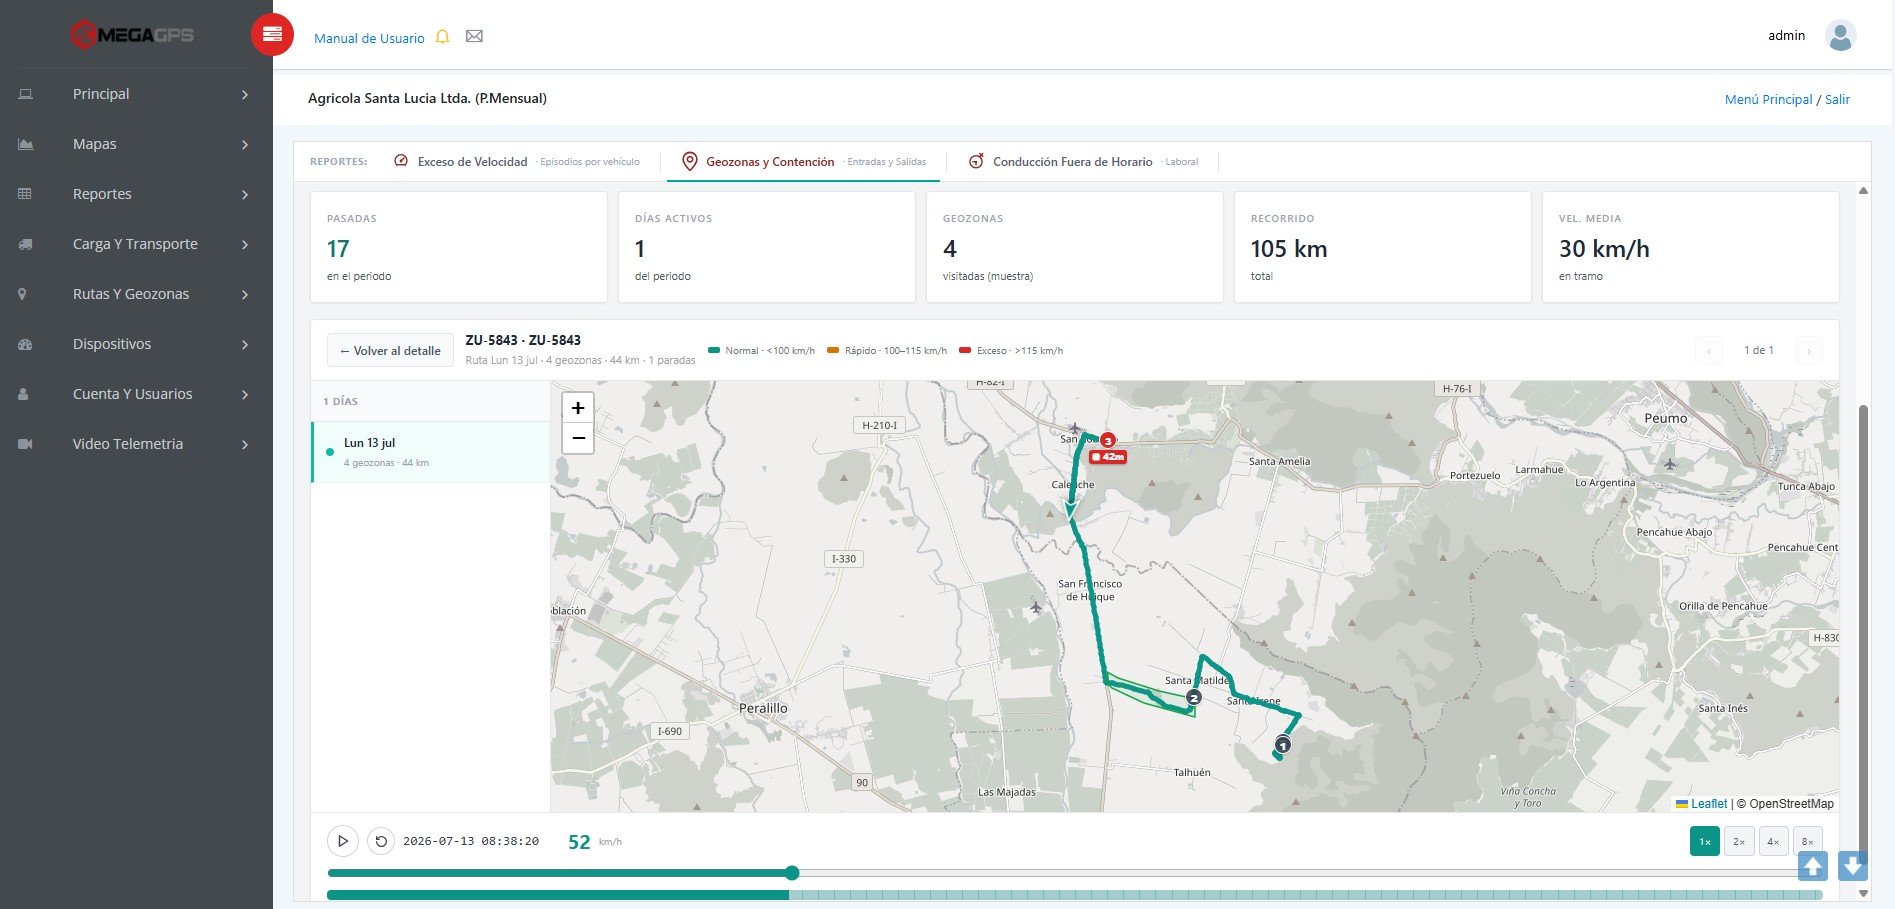This screenshot has height=909, width=1895.
Task: Click the playback position slider handle
Action: 792,873
